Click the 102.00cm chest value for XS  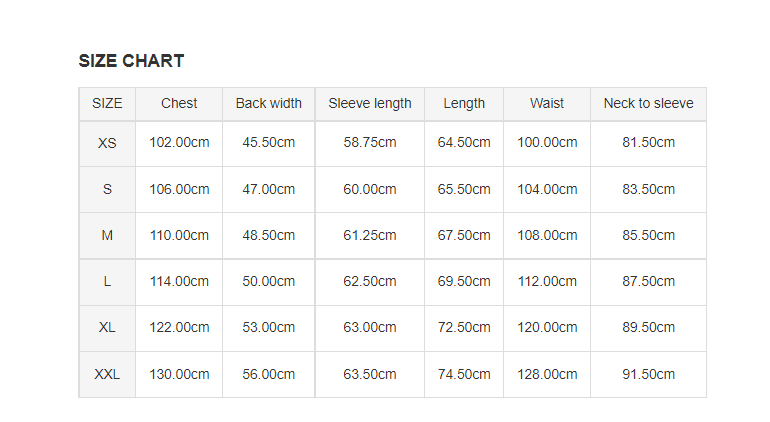point(179,143)
